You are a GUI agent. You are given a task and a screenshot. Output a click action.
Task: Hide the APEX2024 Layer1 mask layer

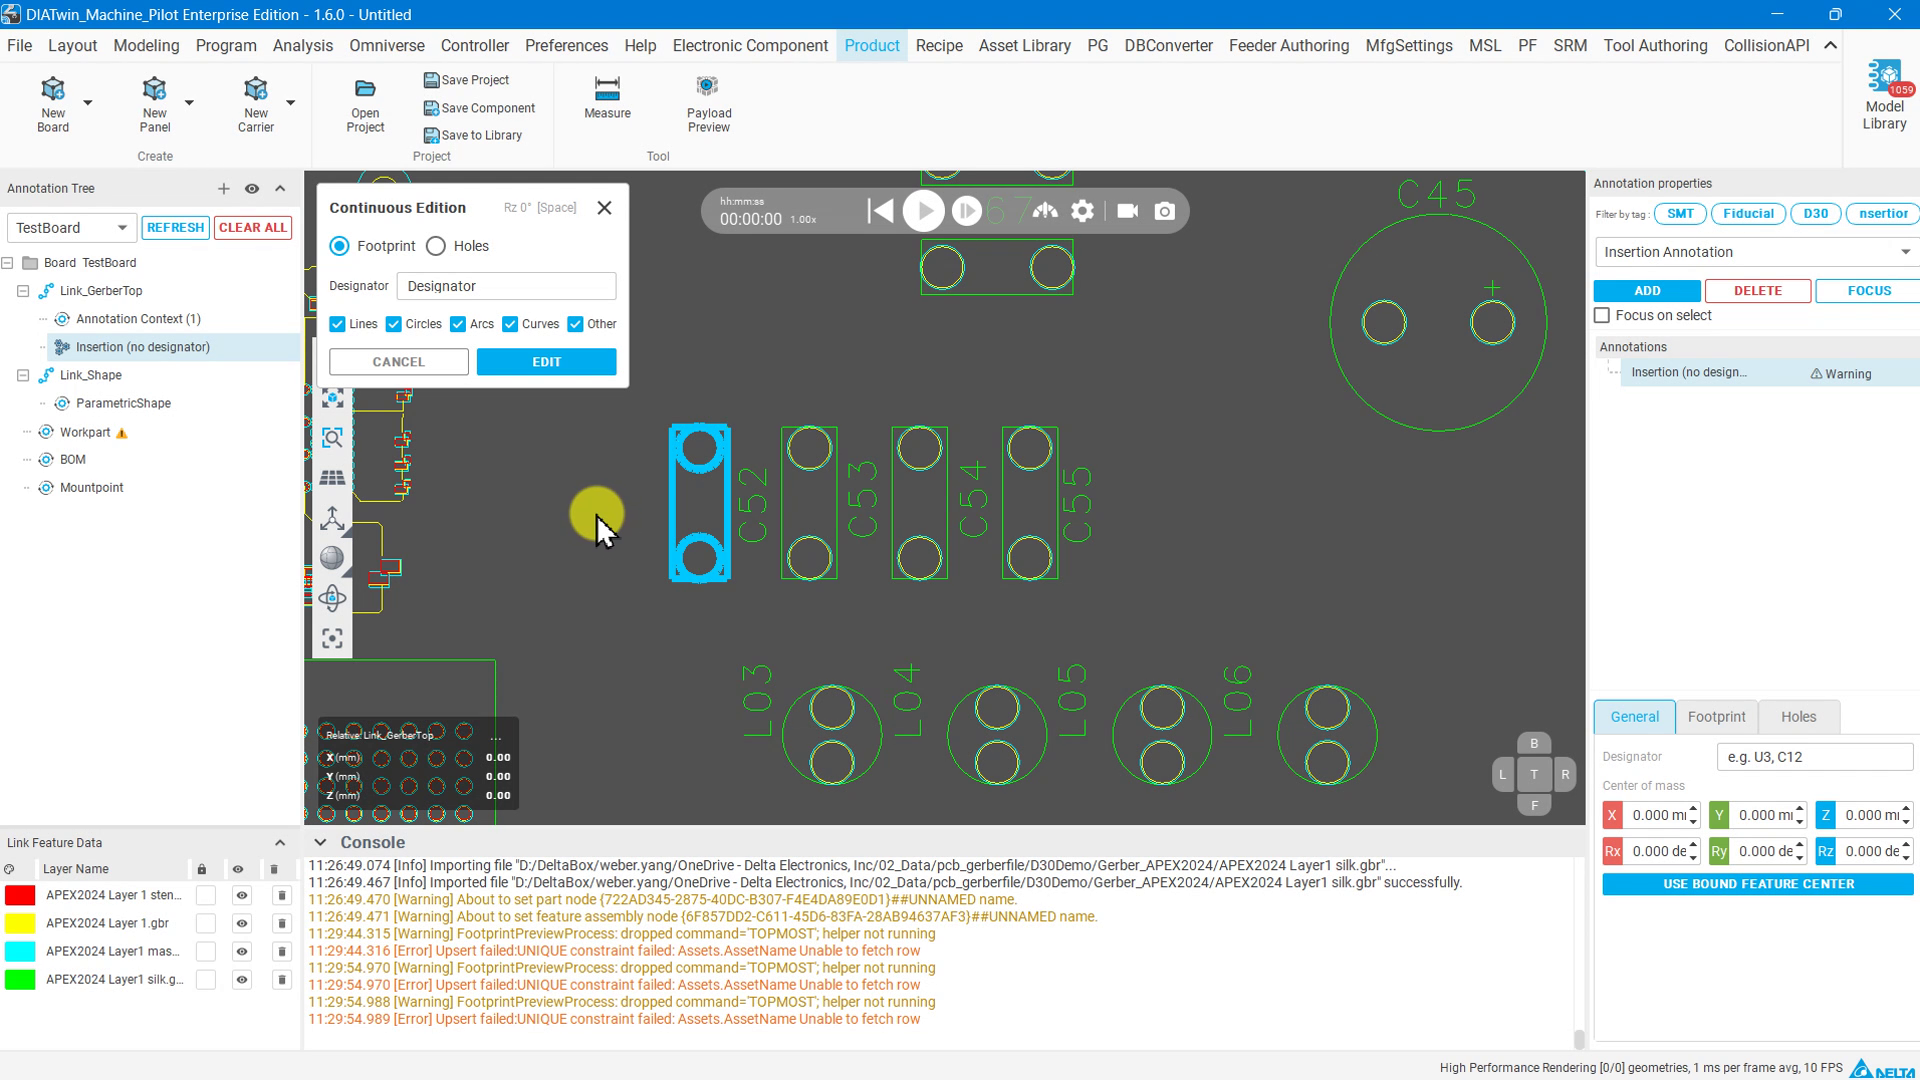241,951
